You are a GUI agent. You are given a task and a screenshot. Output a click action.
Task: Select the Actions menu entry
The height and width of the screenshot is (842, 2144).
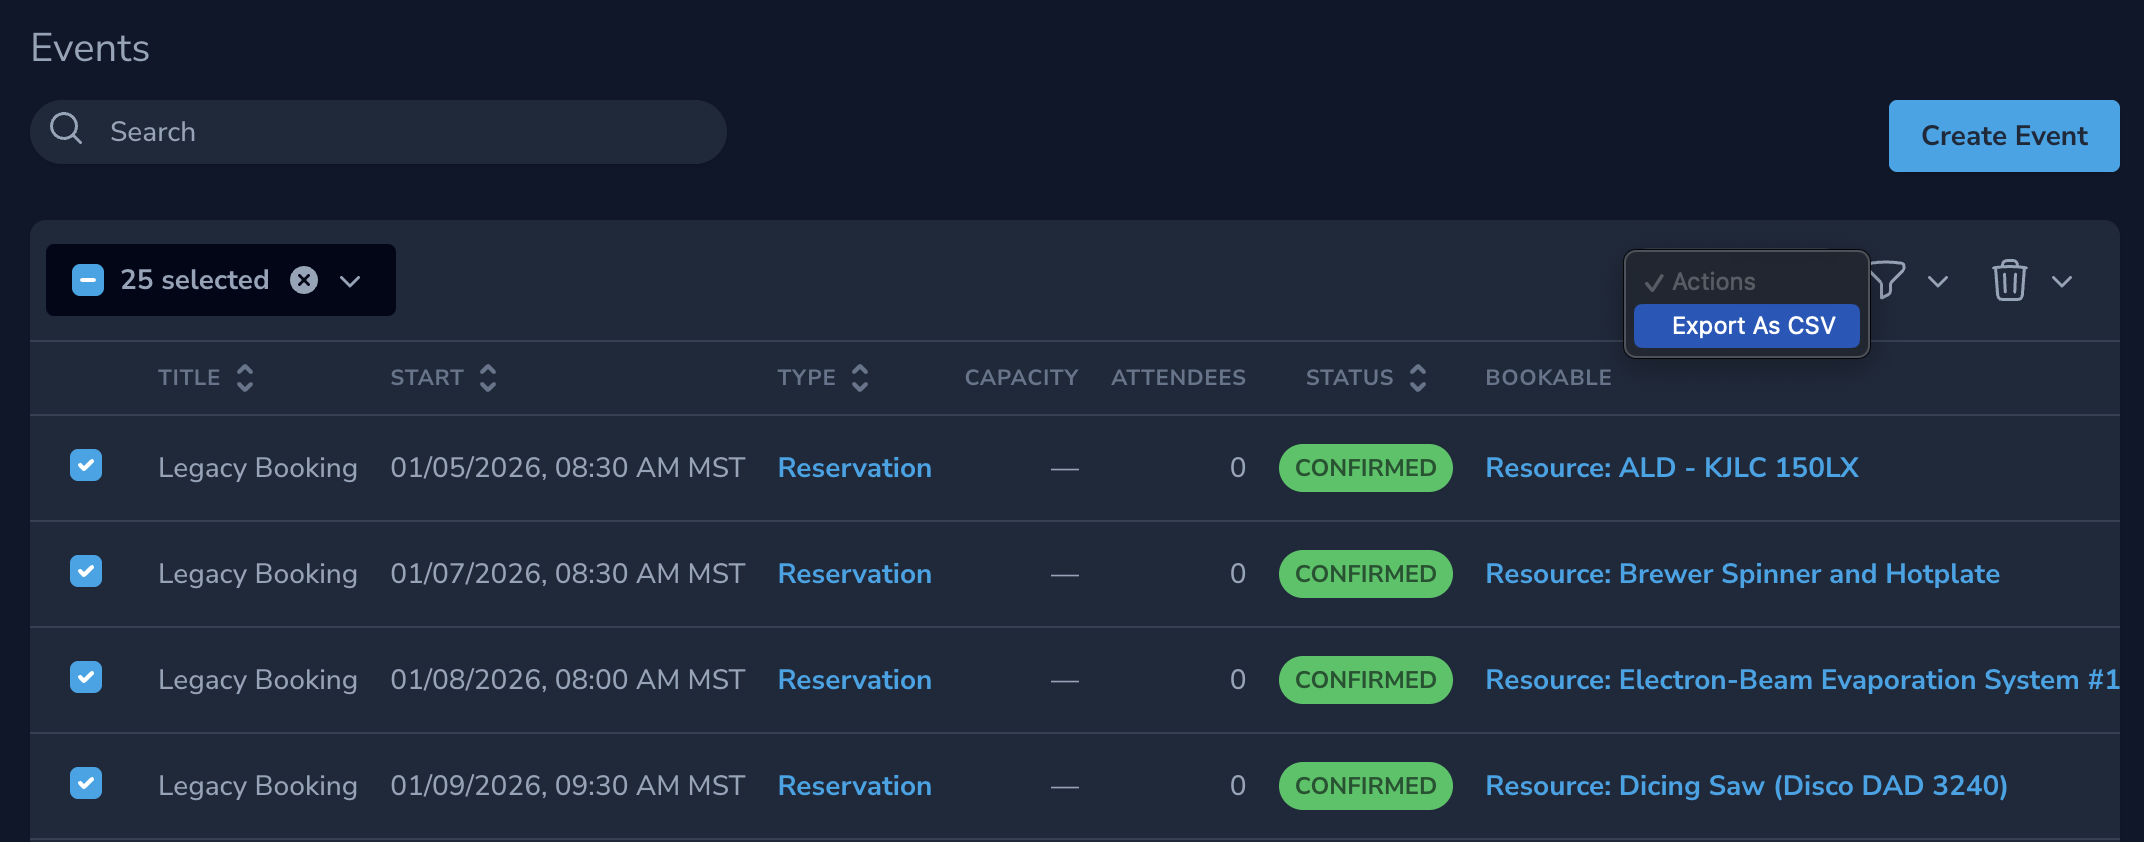(x=1713, y=282)
